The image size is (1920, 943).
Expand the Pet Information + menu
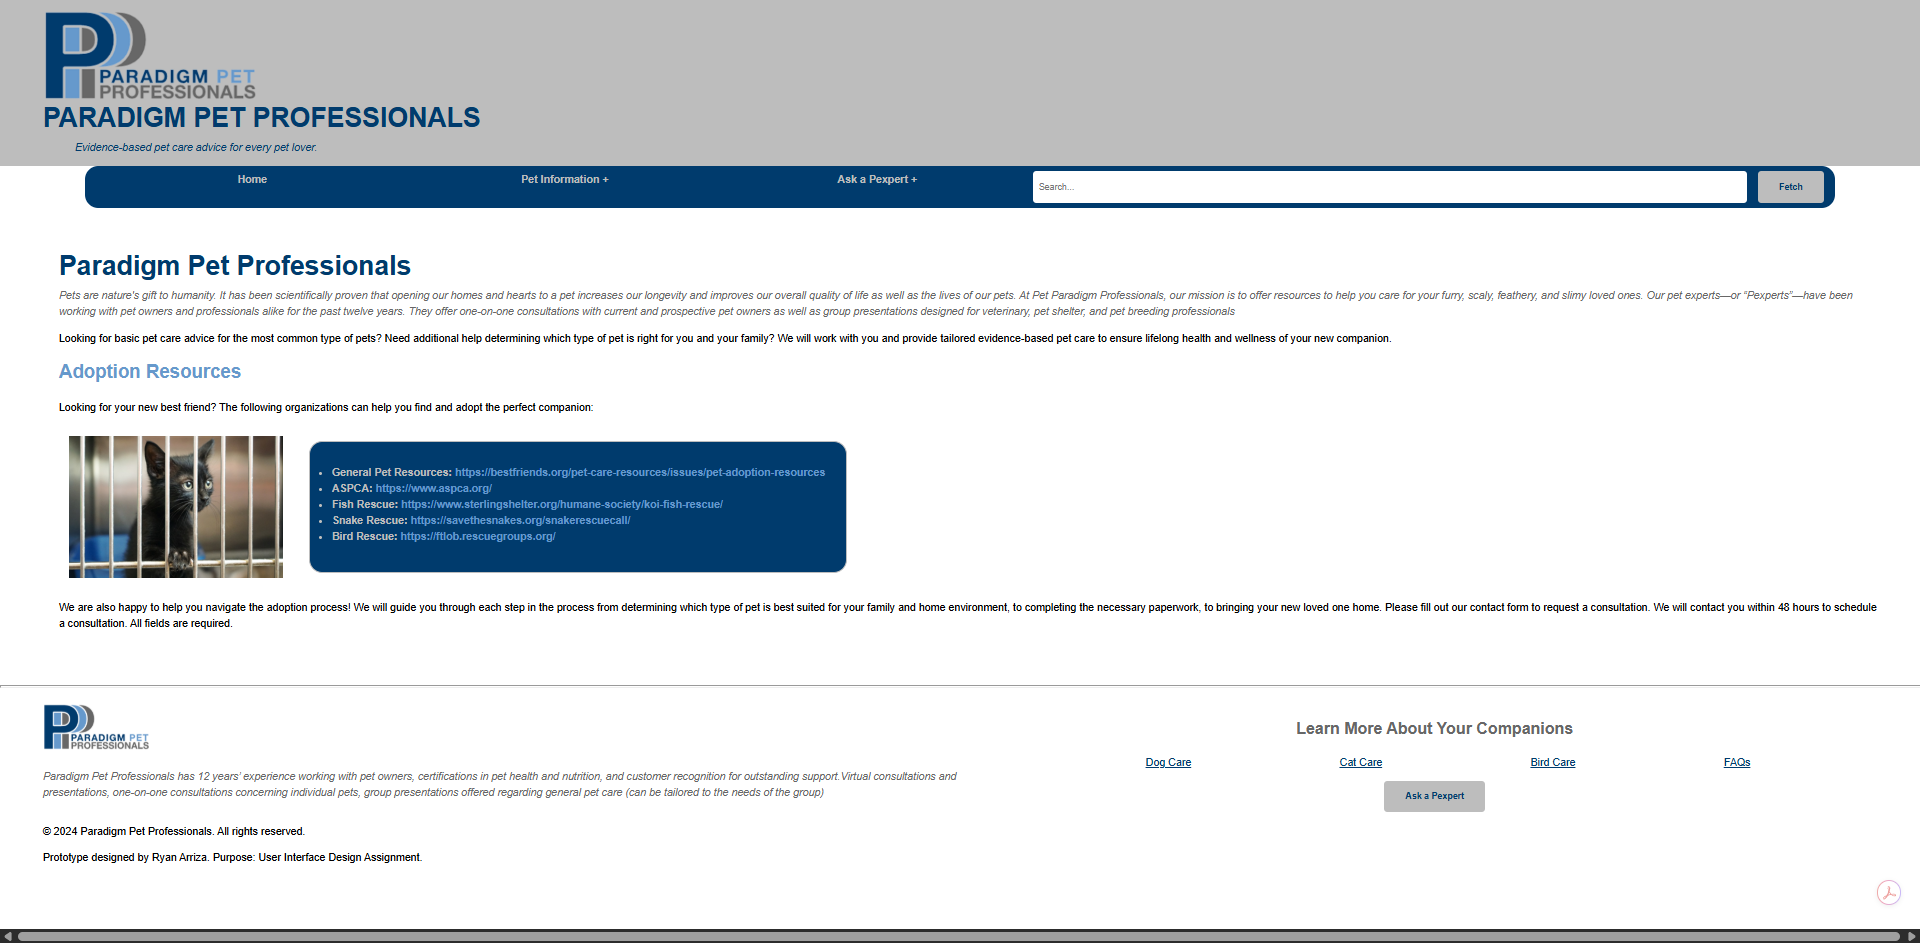click(564, 180)
